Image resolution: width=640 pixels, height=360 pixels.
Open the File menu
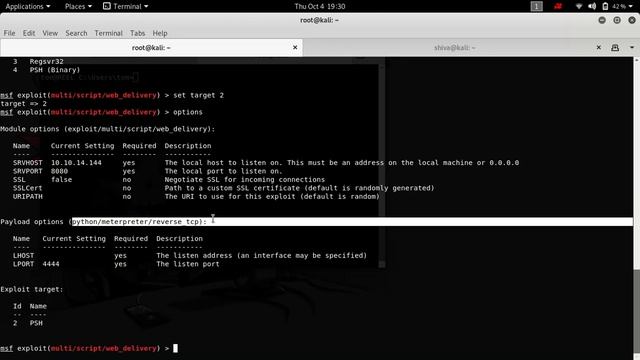pos(9,33)
